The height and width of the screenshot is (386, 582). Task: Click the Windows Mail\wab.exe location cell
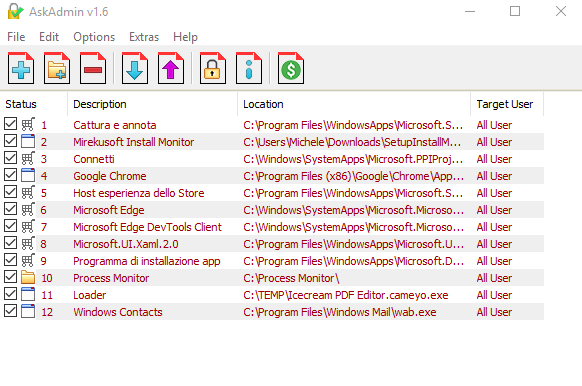[x=340, y=312]
